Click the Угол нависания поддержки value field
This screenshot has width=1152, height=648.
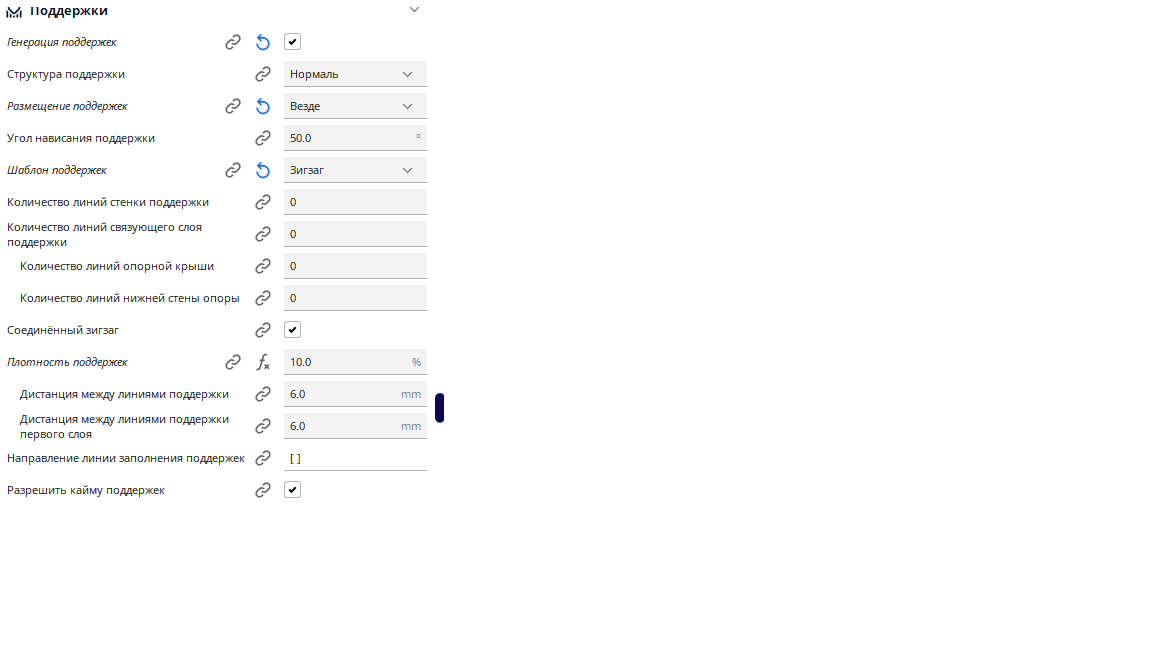point(355,138)
